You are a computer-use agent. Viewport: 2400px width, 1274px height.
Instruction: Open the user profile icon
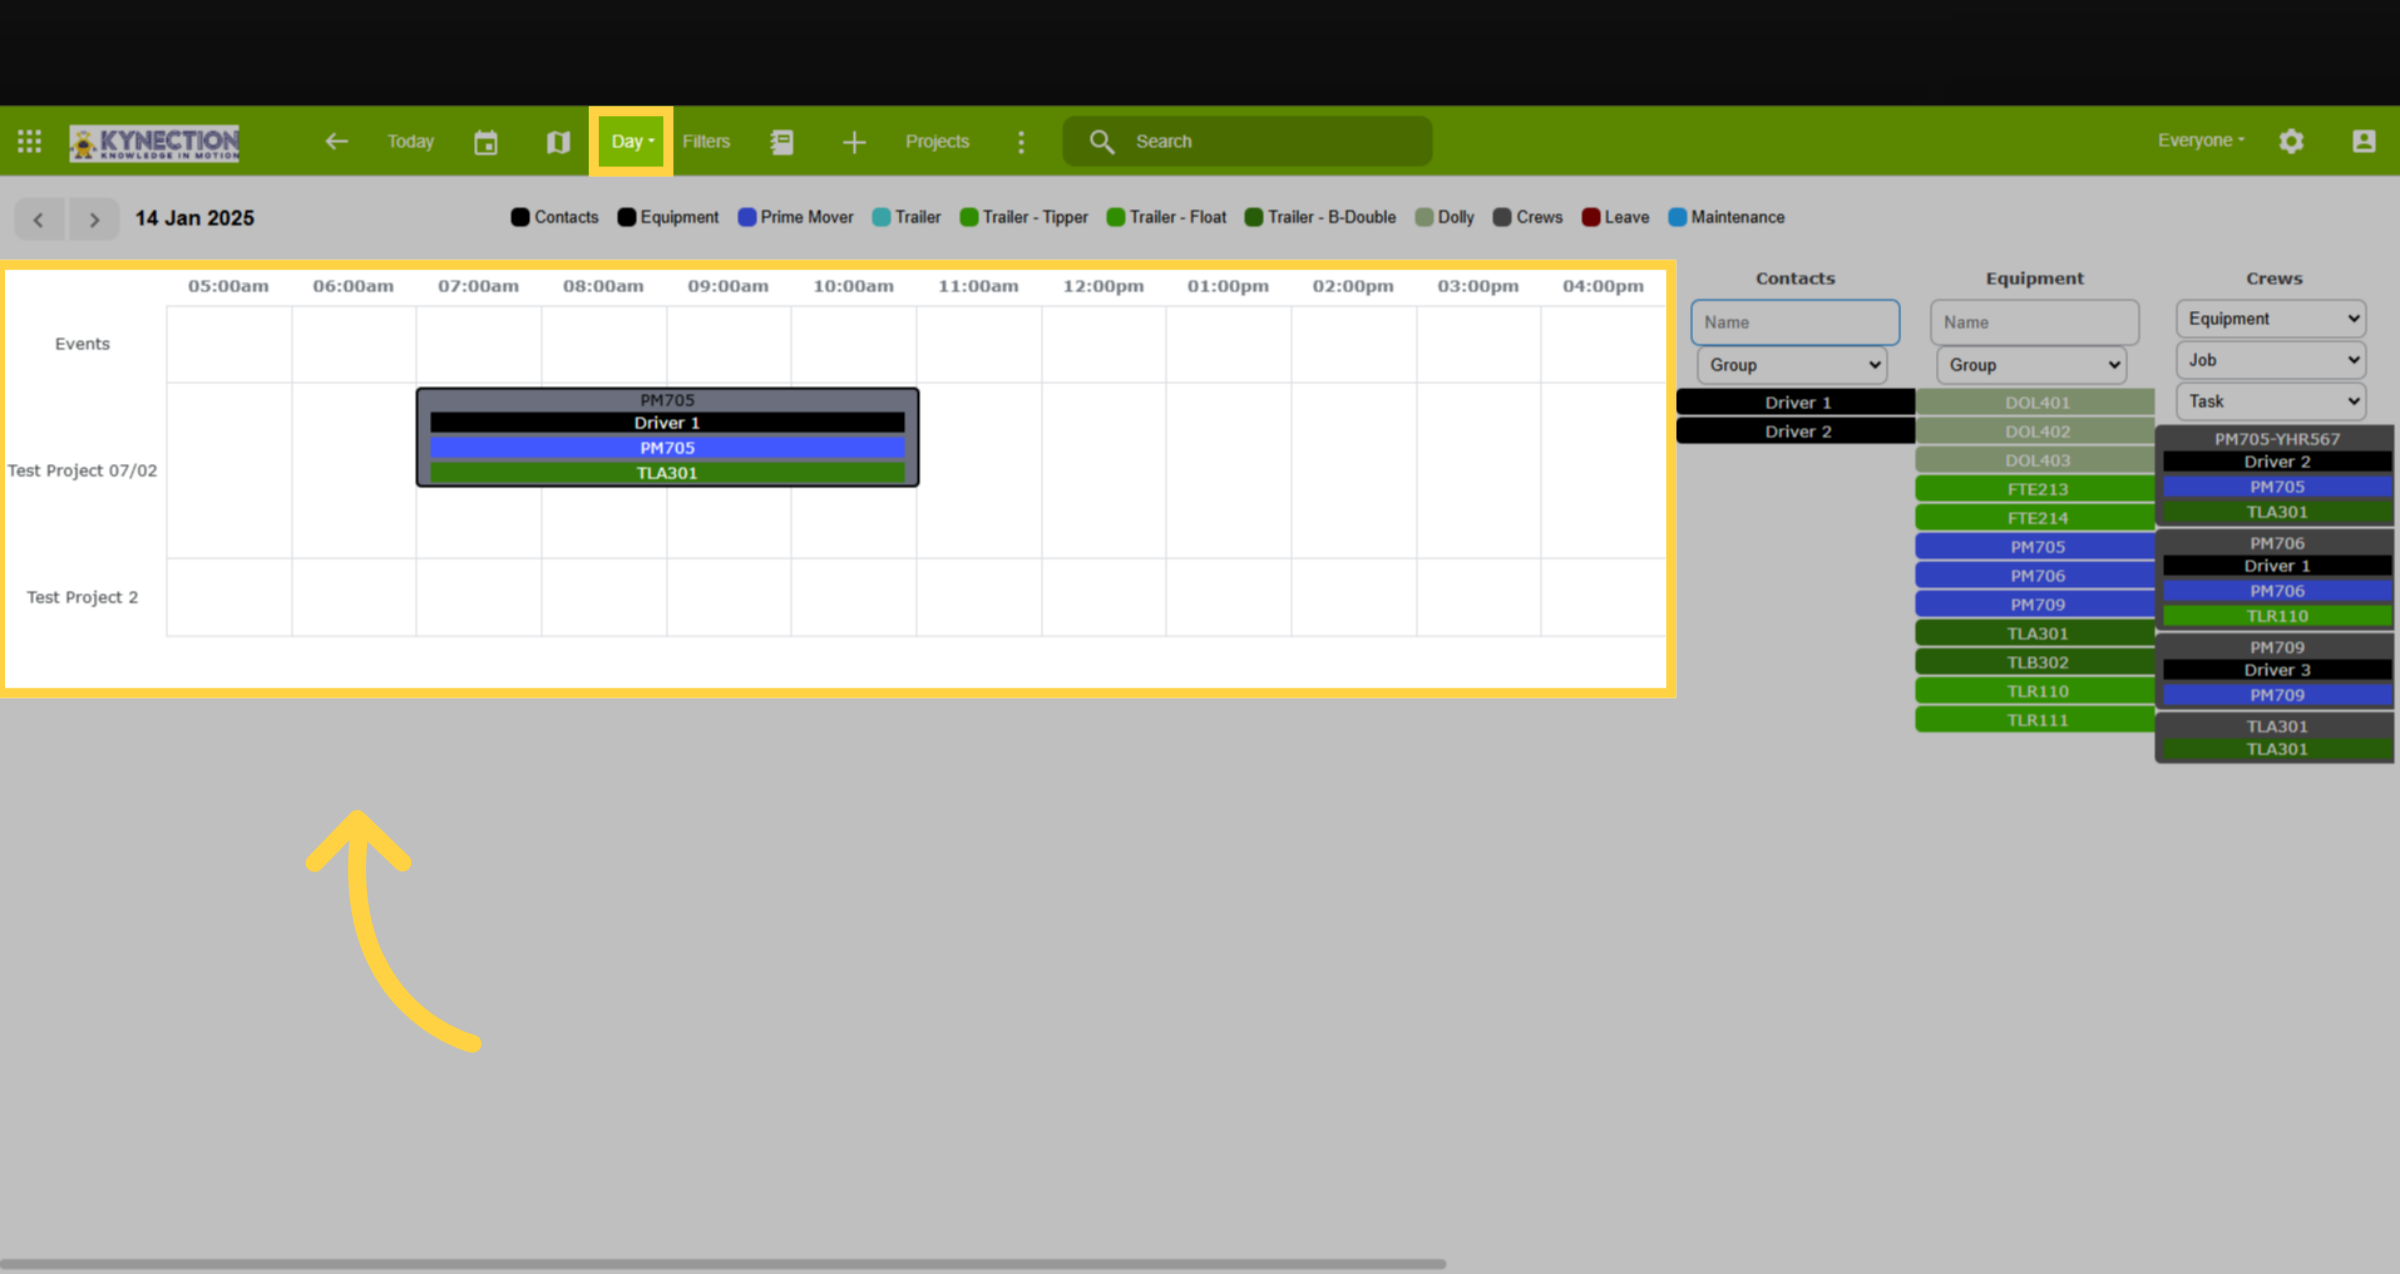tap(2364, 141)
